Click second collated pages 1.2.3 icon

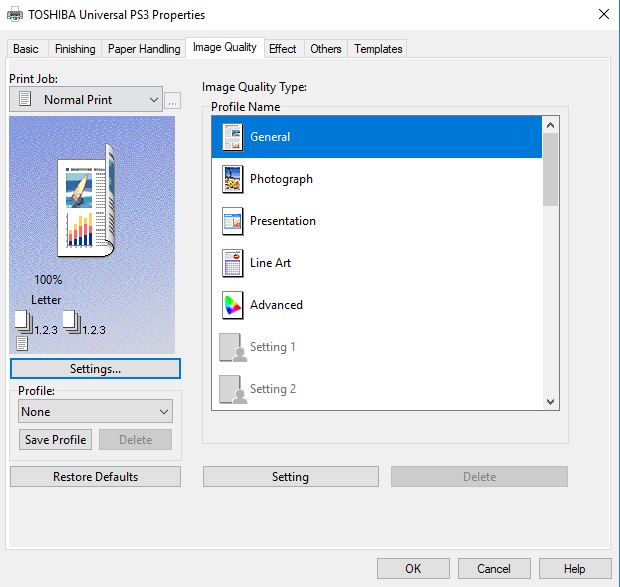tap(72, 322)
